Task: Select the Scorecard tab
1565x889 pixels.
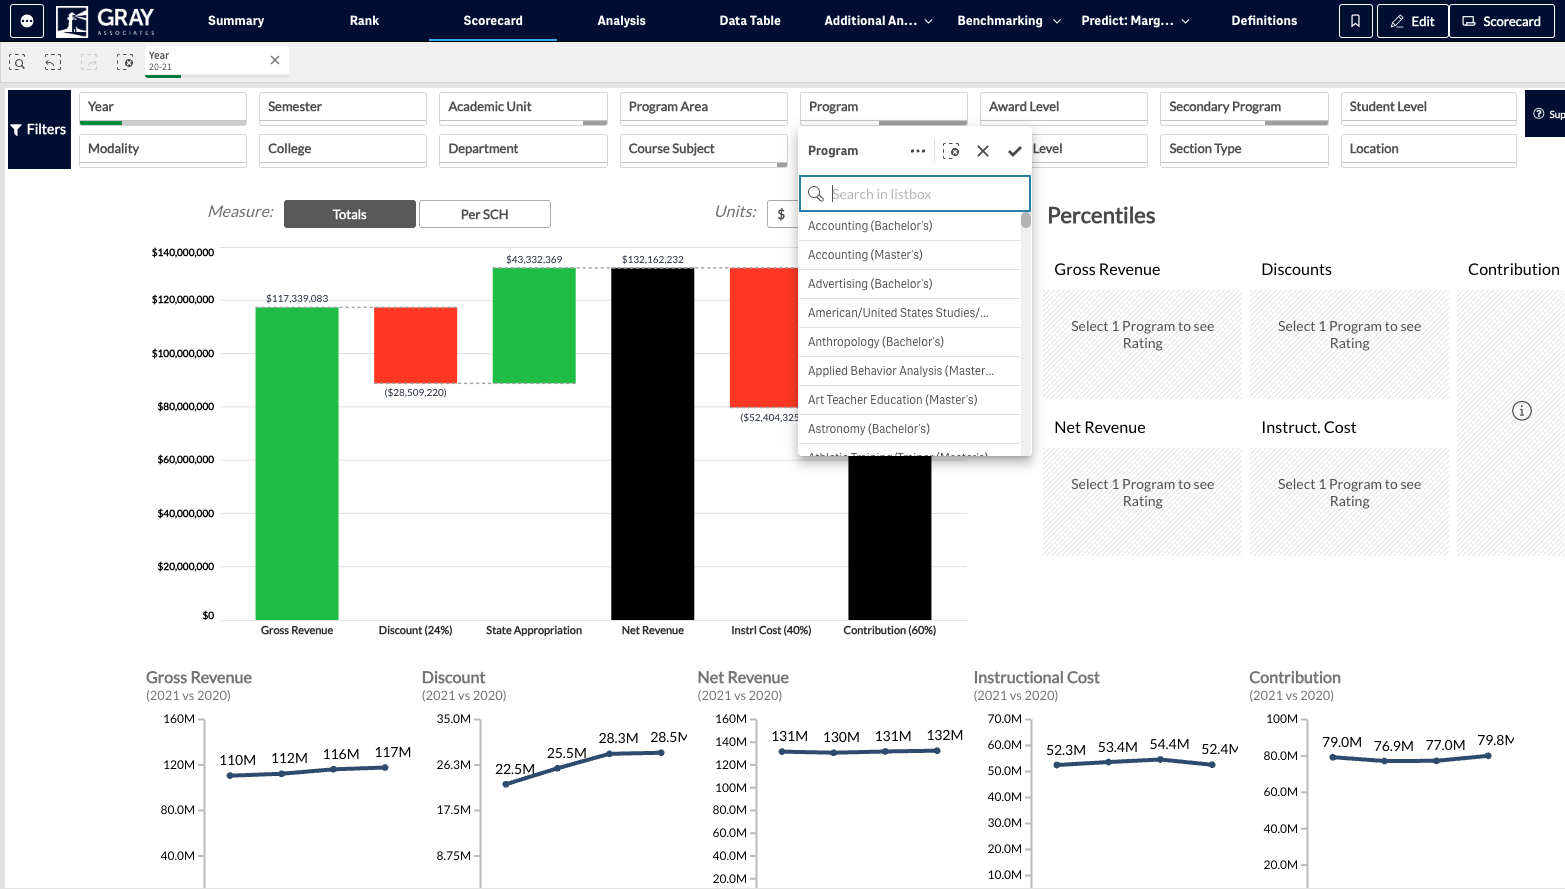Action: tap(493, 20)
